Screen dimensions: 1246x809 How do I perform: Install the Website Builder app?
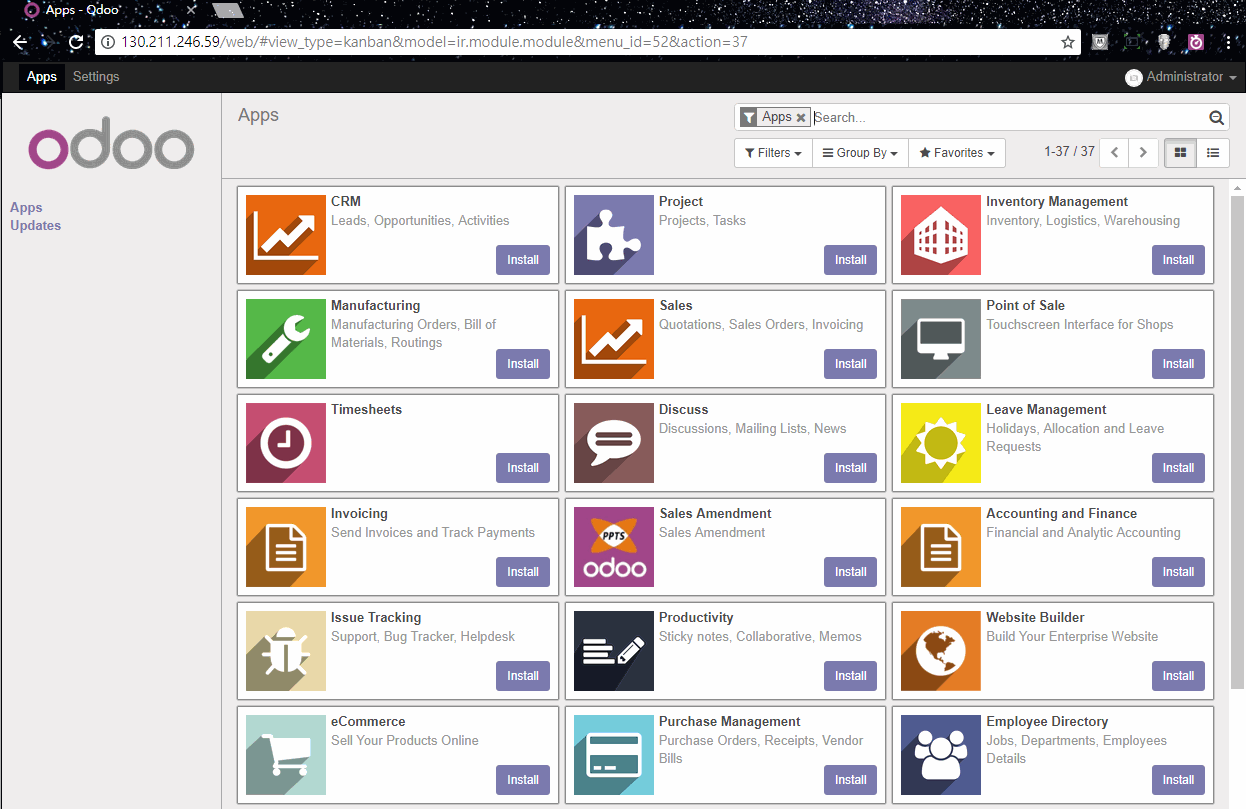1178,676
